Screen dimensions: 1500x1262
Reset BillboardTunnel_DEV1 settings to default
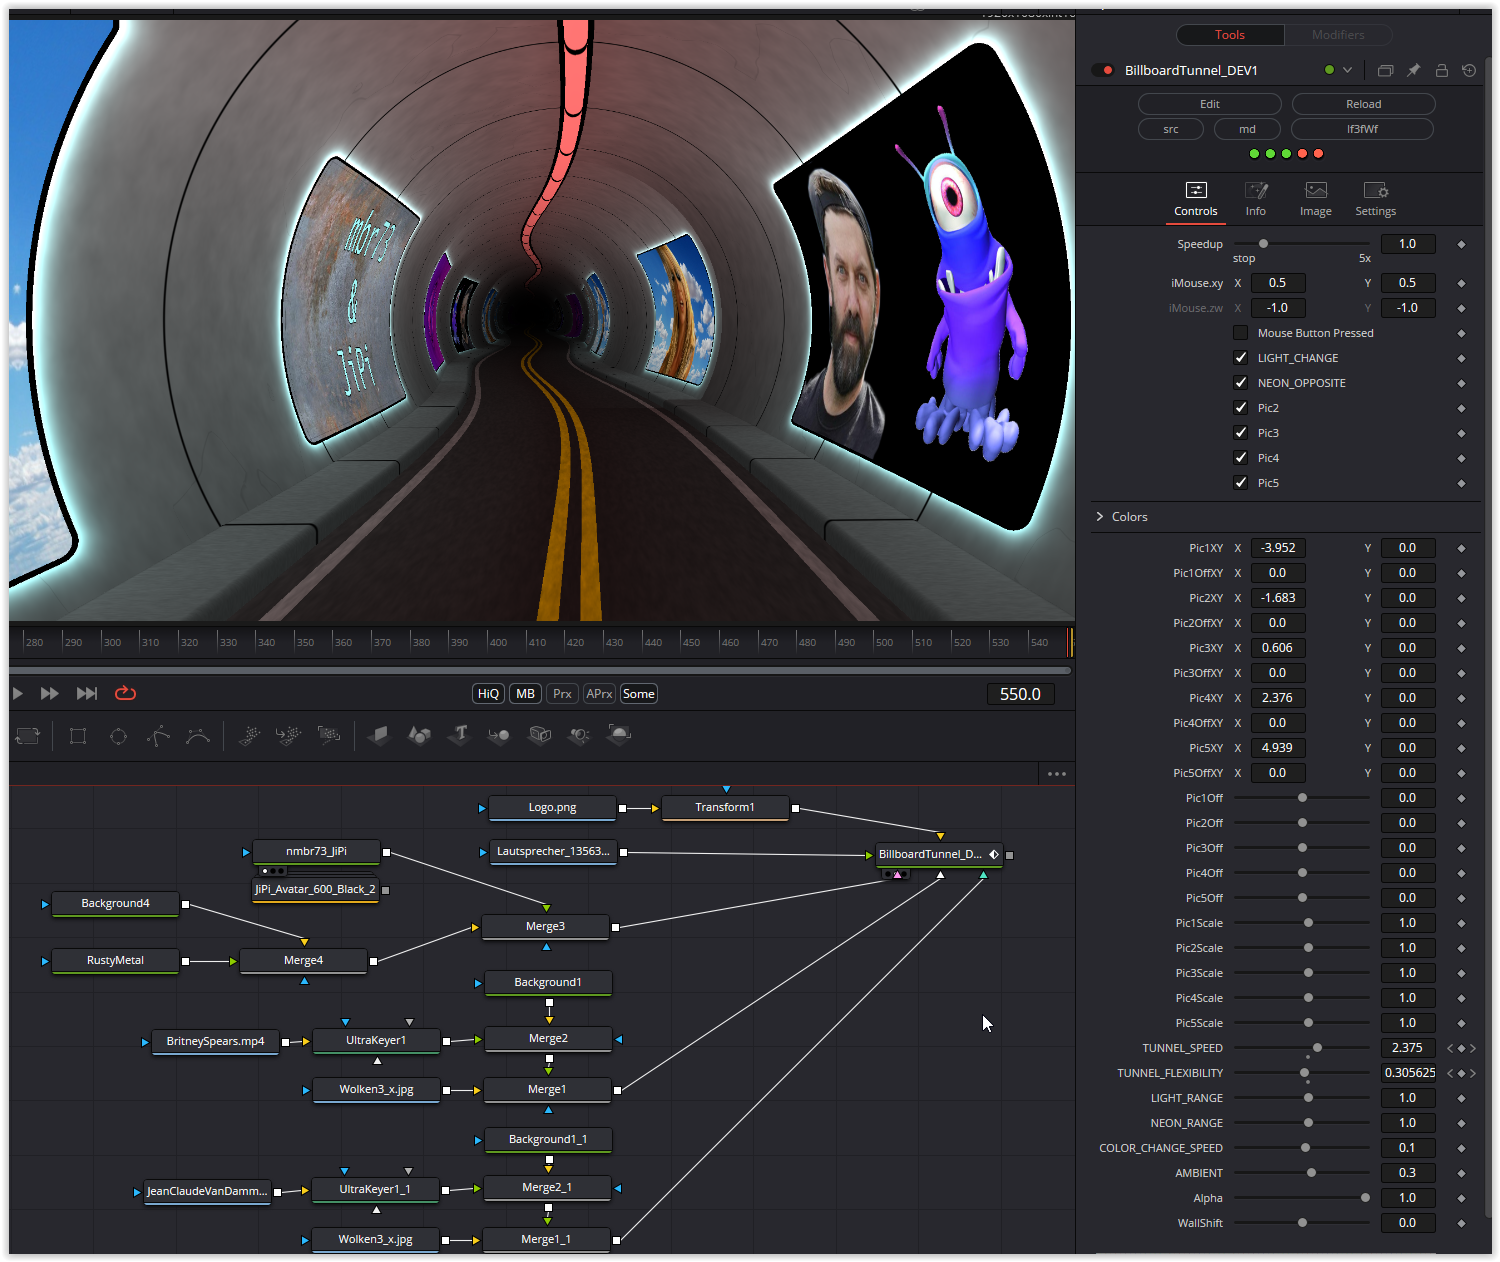(1468, 70)
